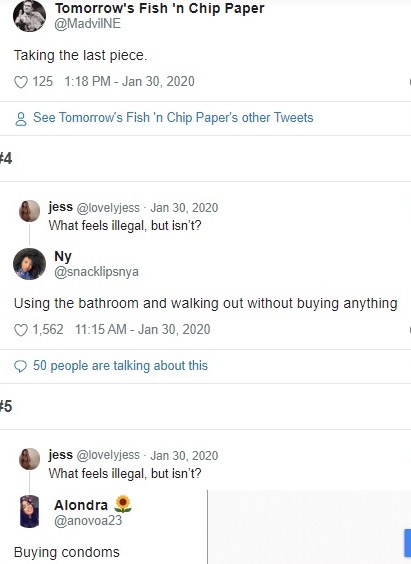The height and width of the screenshot is (564, 411).
Task: Open "50 people are talking about this"
Action: click(x=120, y=366)
